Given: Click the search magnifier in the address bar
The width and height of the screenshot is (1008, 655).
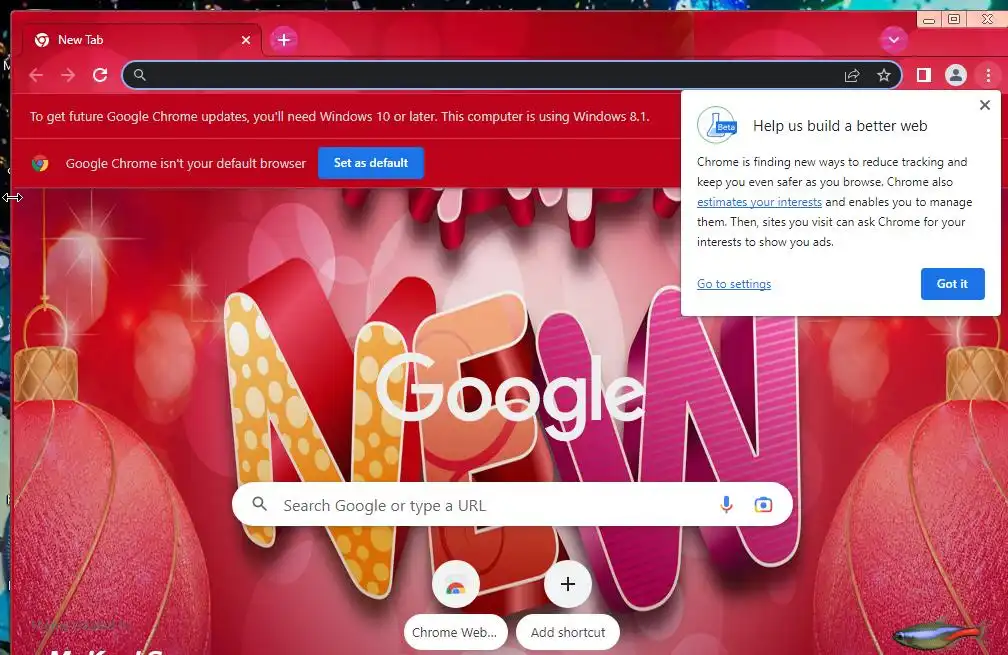Looking at the screenshot, I should pos(140,76).
